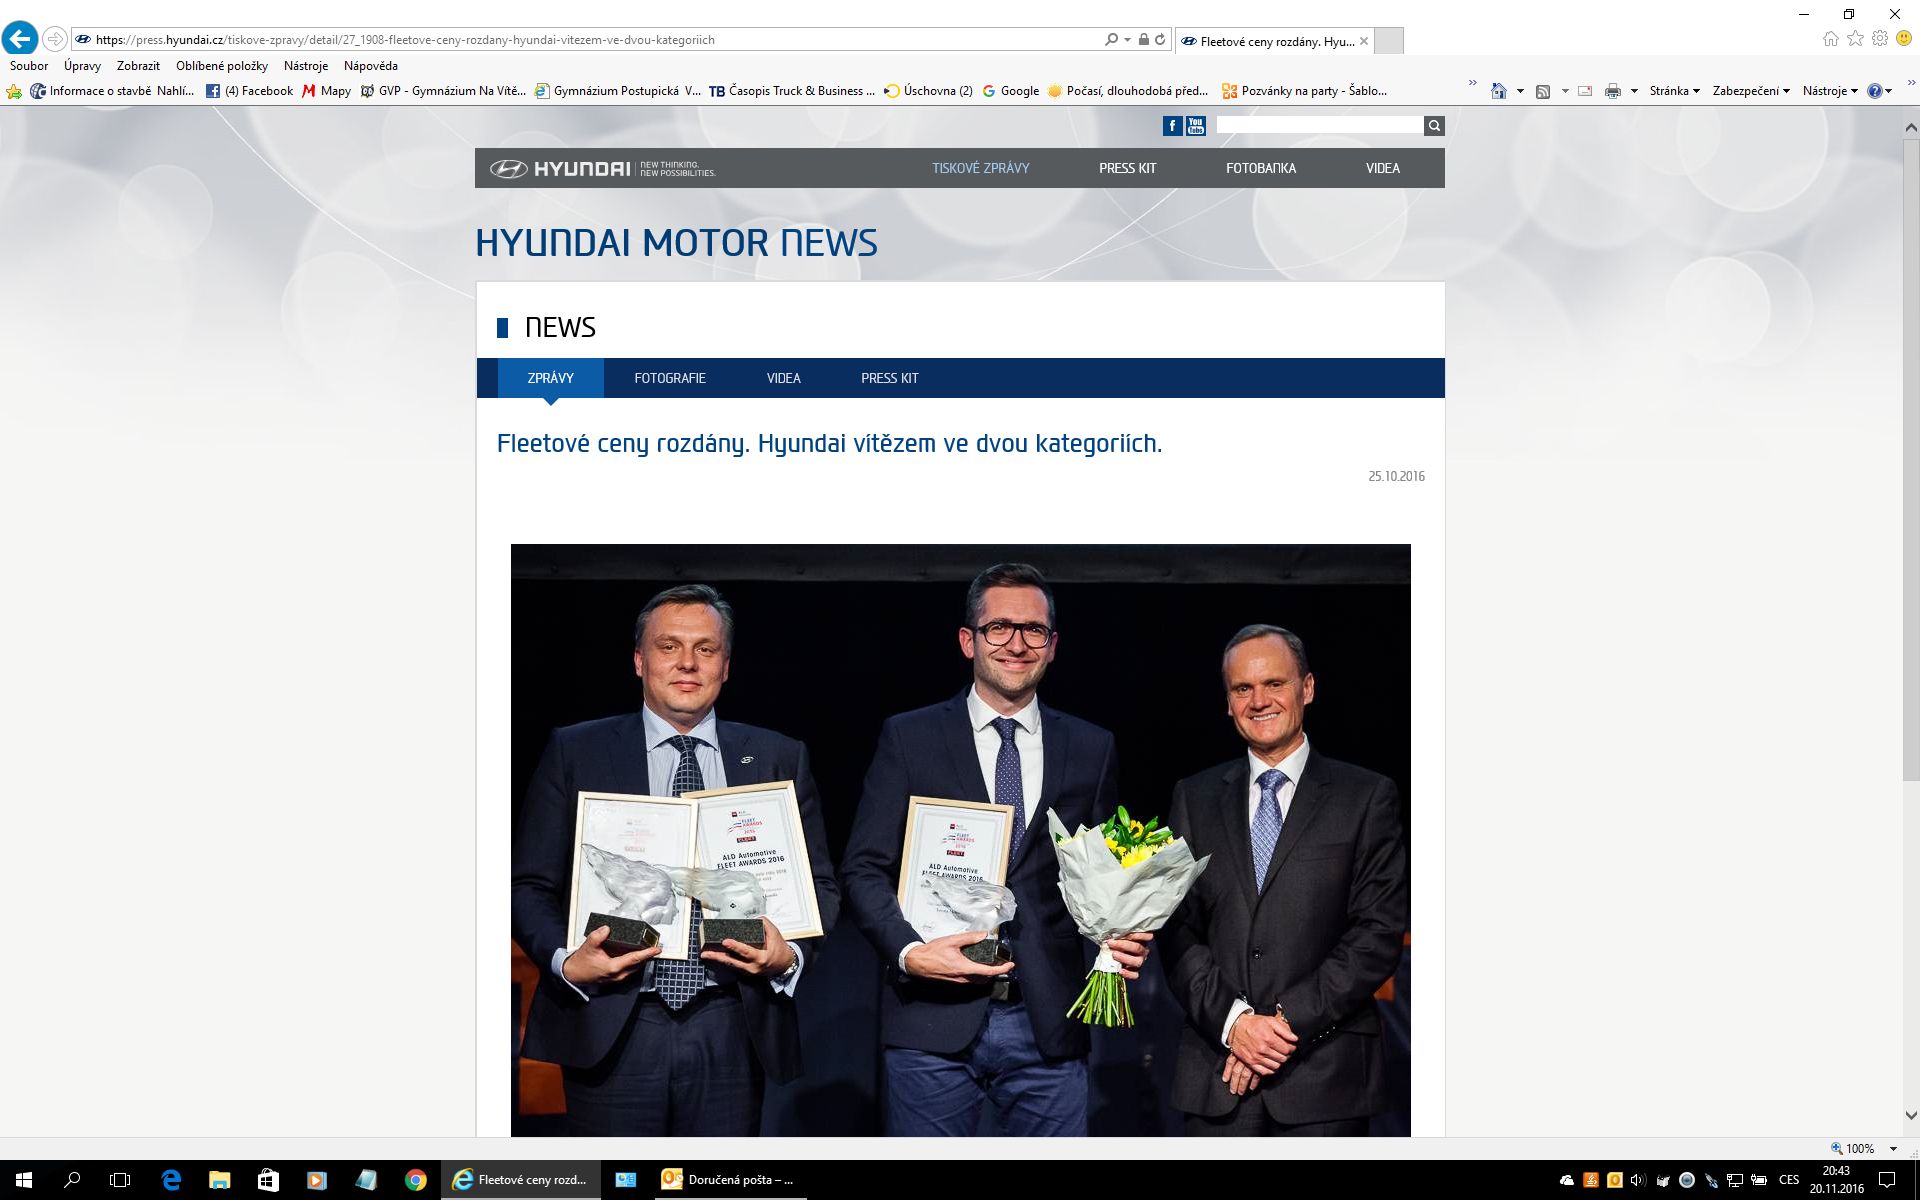The height and width of the screenshot is (1200, 1920).
Task: Go back with the browser back arrow
Action: click(20, 39)
